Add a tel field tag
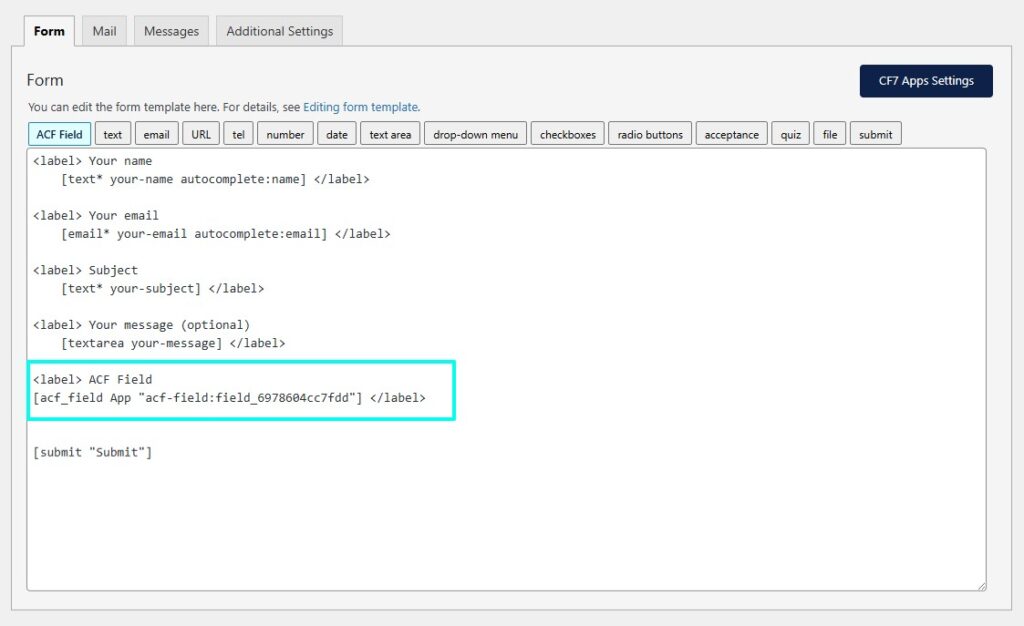The image size is (1024, 626). (237, 134)
